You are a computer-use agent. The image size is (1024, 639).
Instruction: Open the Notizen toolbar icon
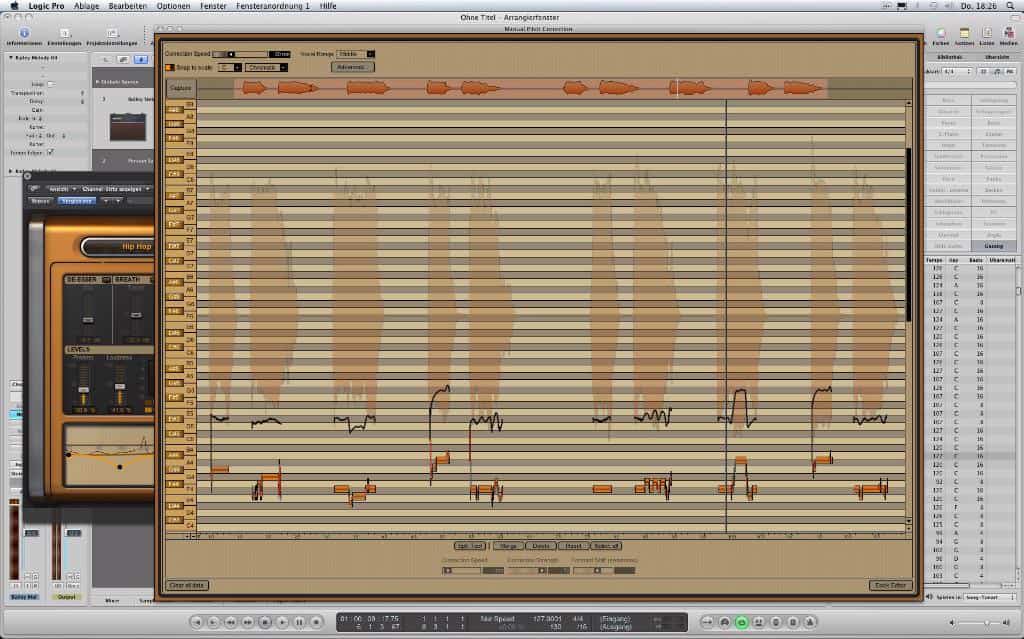click(x=964, y=33)
